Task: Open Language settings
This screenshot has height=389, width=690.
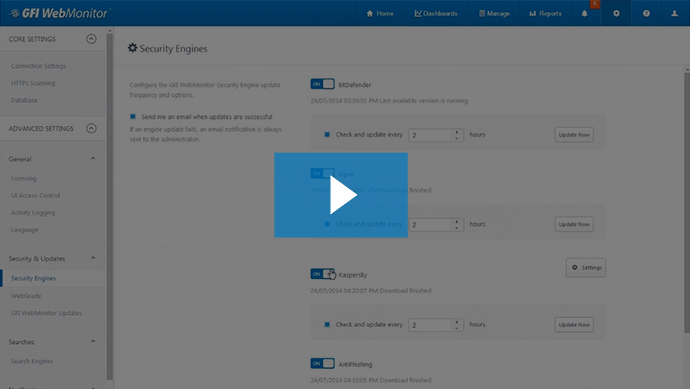Action: coord(25,230)
